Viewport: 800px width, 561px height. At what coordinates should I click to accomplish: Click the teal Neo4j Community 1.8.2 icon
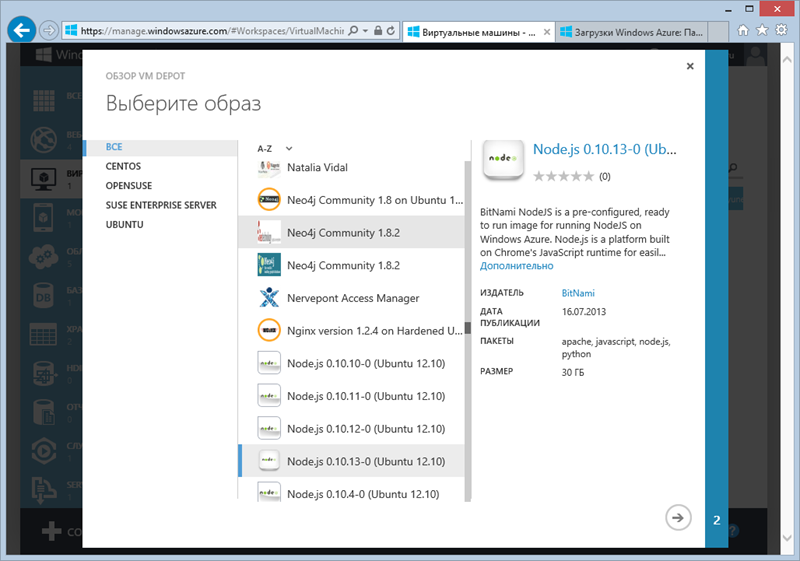pos(269,265)
